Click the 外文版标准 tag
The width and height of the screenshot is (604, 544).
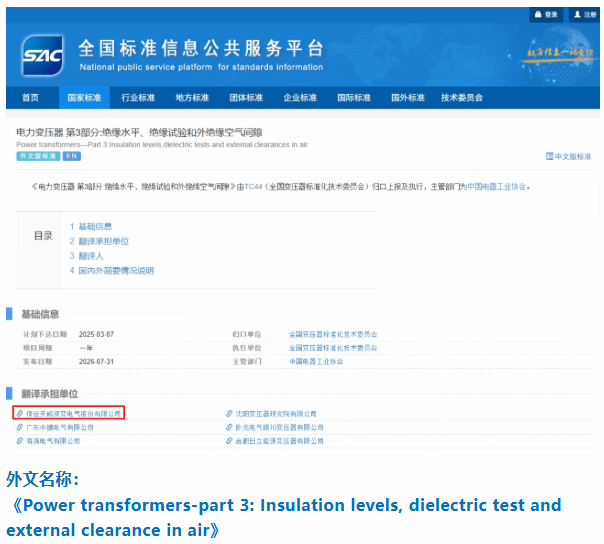point(38,156)
